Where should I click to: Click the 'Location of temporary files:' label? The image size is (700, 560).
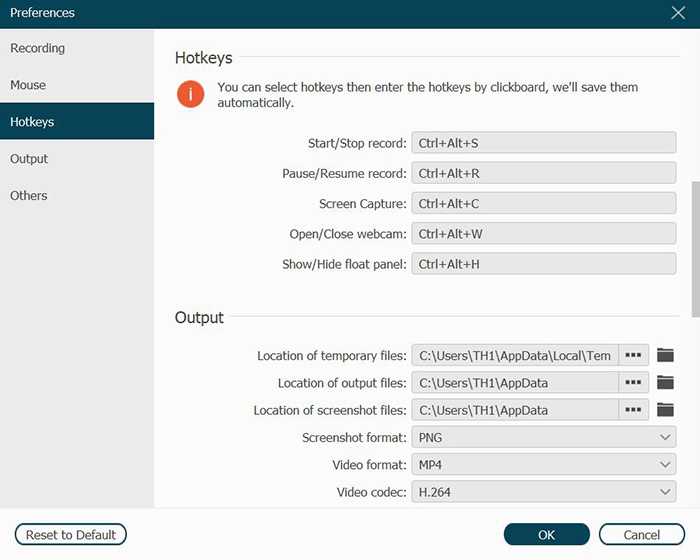[332, 355]
